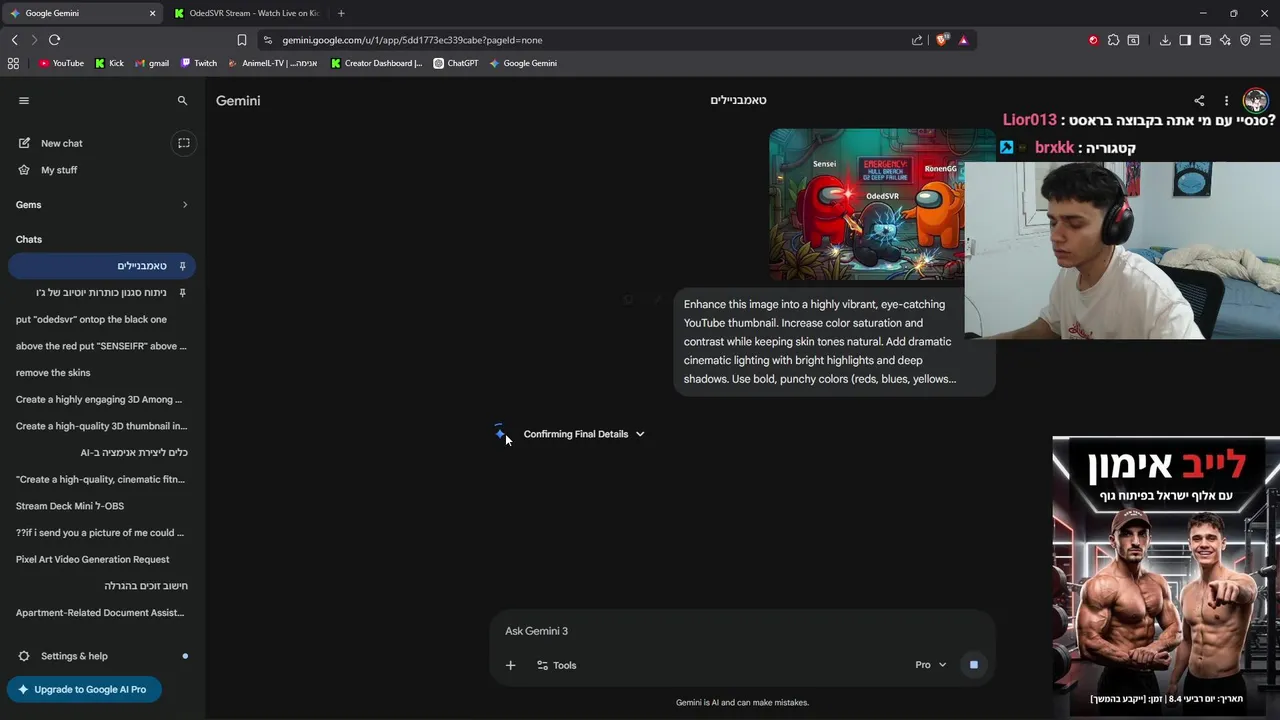This screenshot has width=1280, height=720.
Task: Close the Google Gemini tab
Action: pyautogui.click(x=152, y=13)
